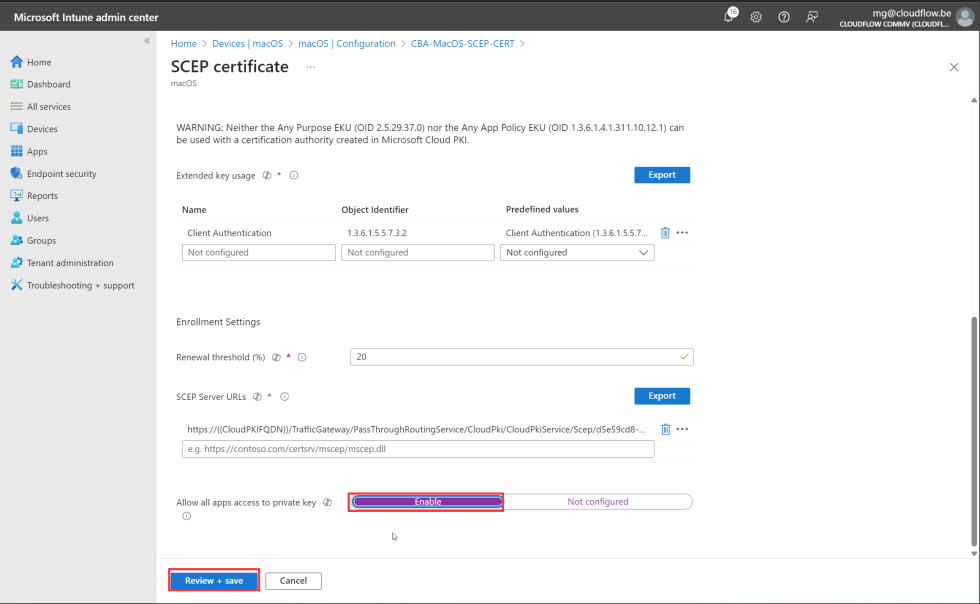The image size is (980, 604).
Task: Open Intune settings gear icon
Action: tap(756, 17)
